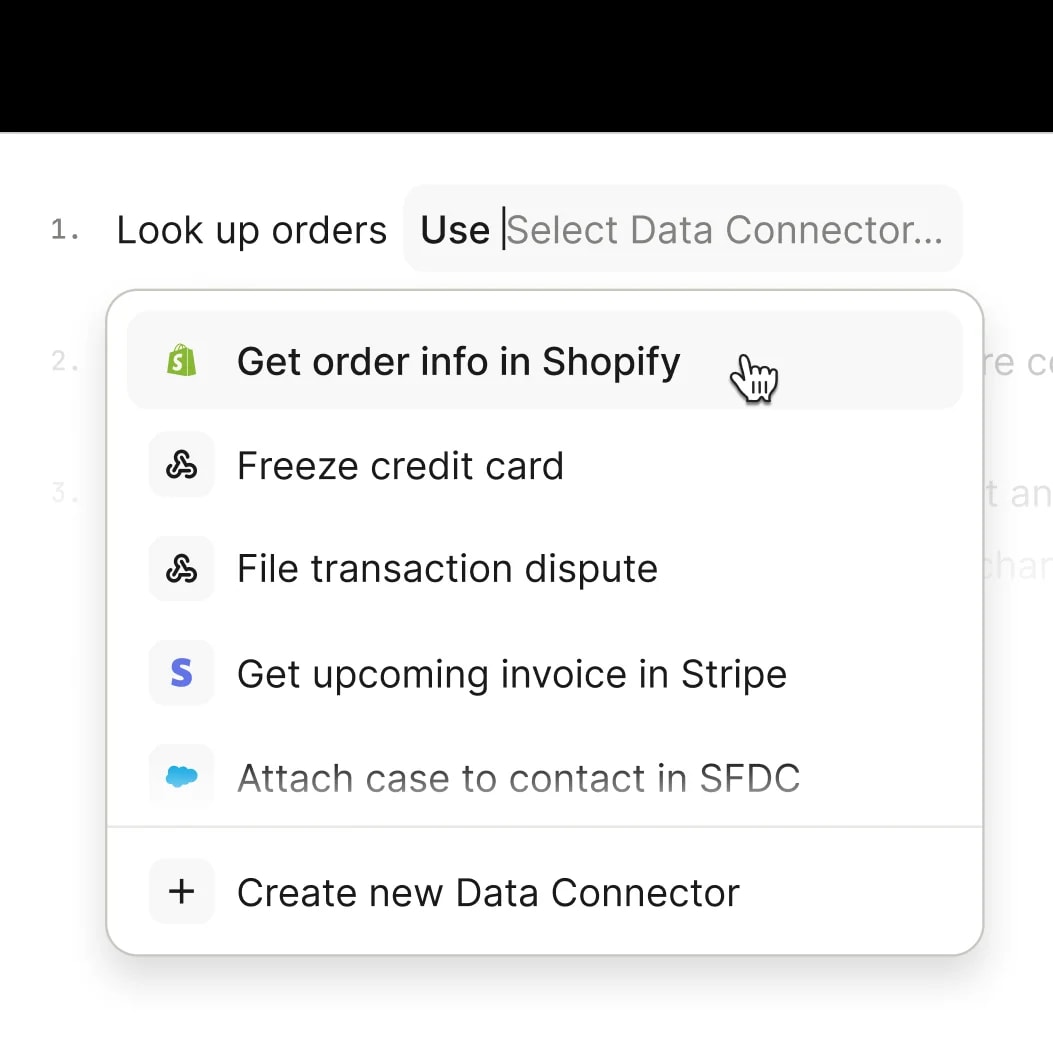The height and width of the screenshot is (1053, 1053).
Task: Click the Zapier icon beside File transaction dispute
Action: [x=181, y=568]
